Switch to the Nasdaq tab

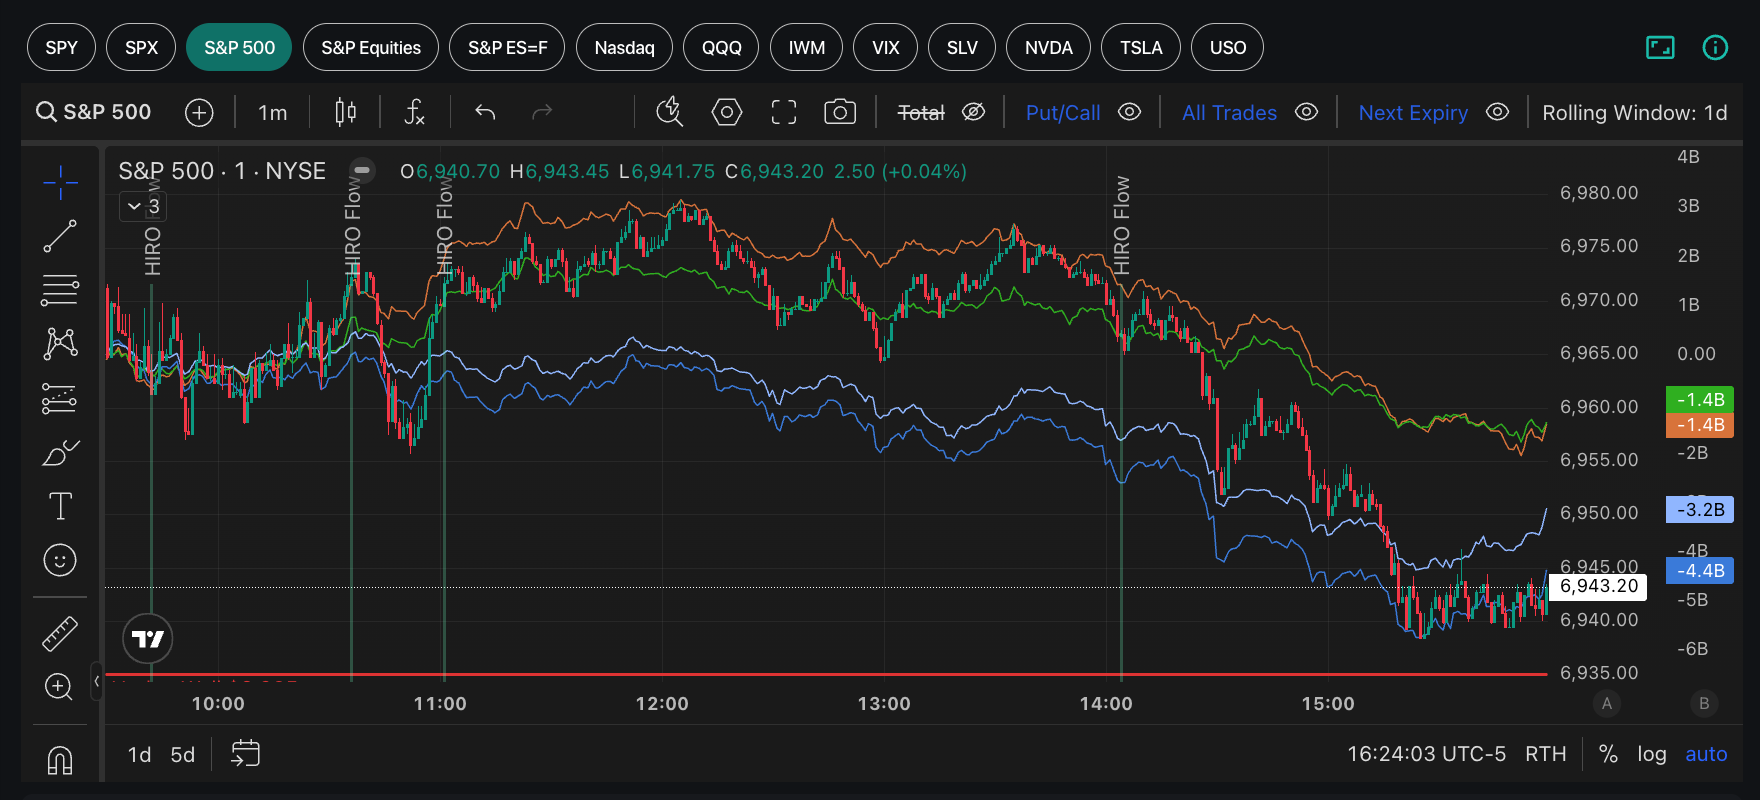pos(624,47)
